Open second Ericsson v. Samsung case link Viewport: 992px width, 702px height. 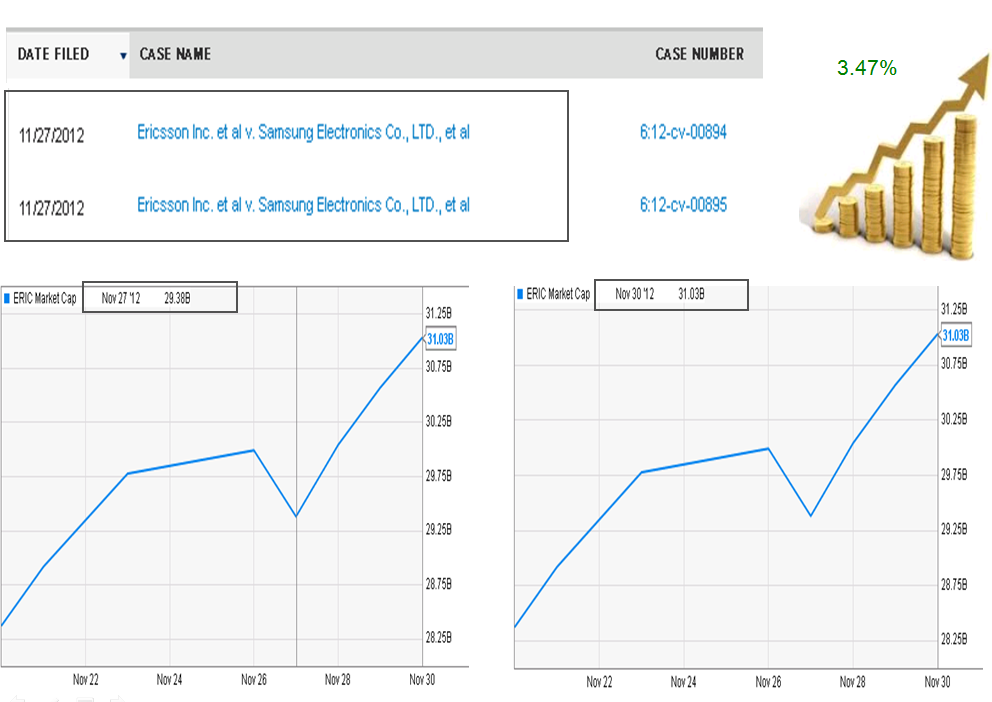tap(303, 205)
